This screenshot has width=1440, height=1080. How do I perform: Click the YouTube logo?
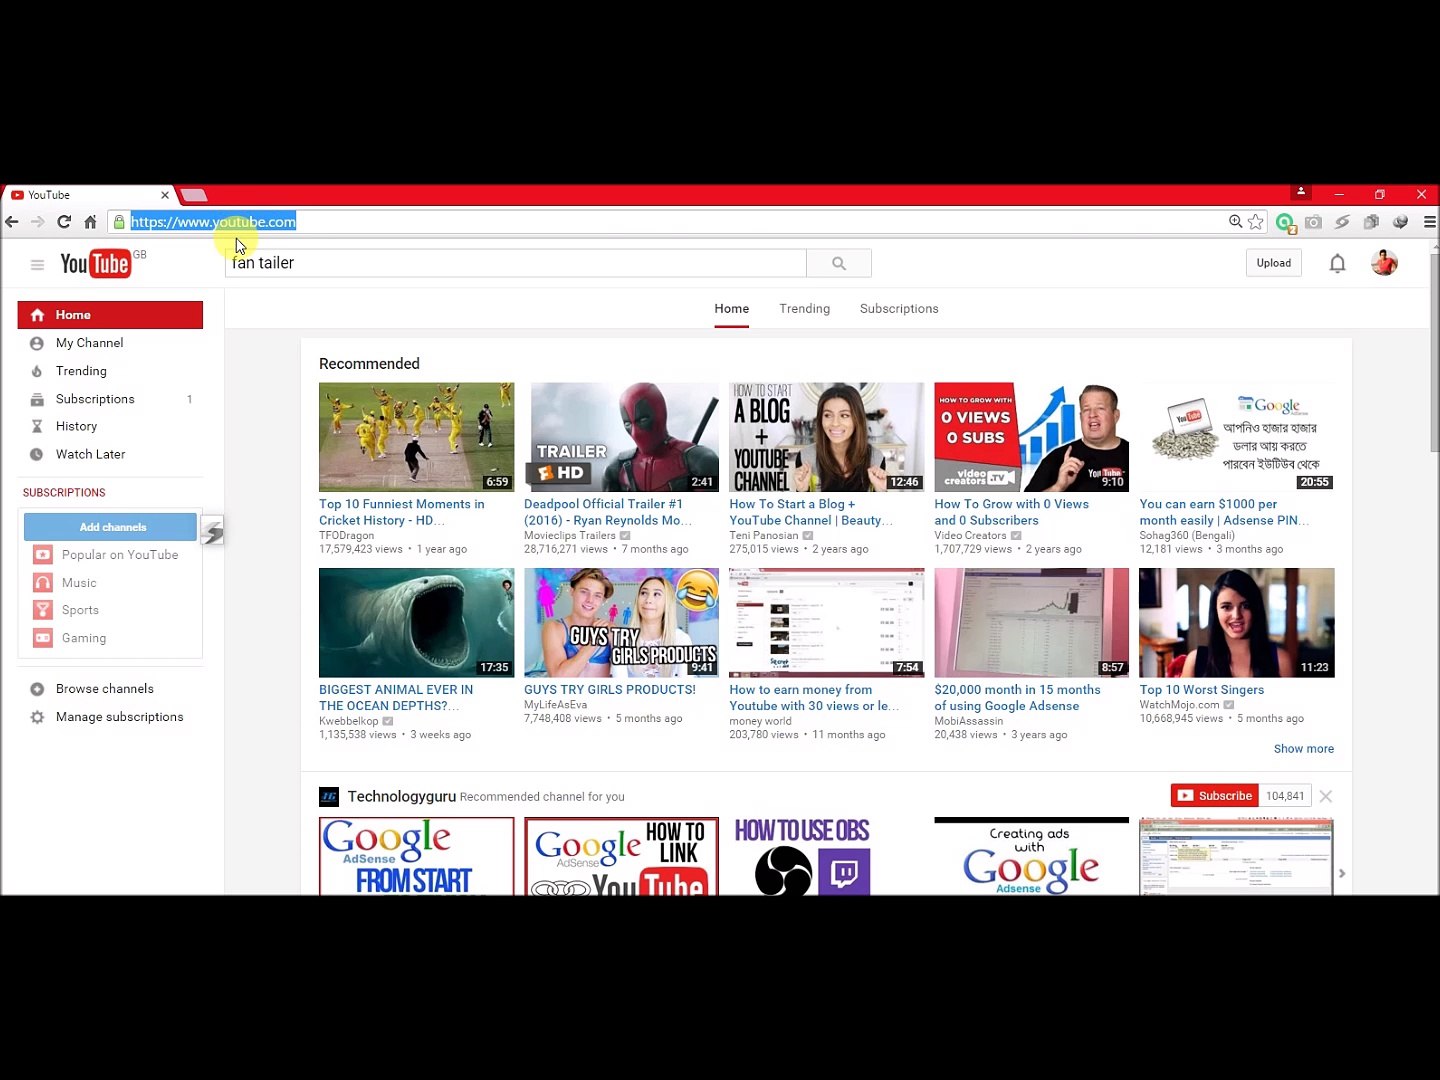96,263
